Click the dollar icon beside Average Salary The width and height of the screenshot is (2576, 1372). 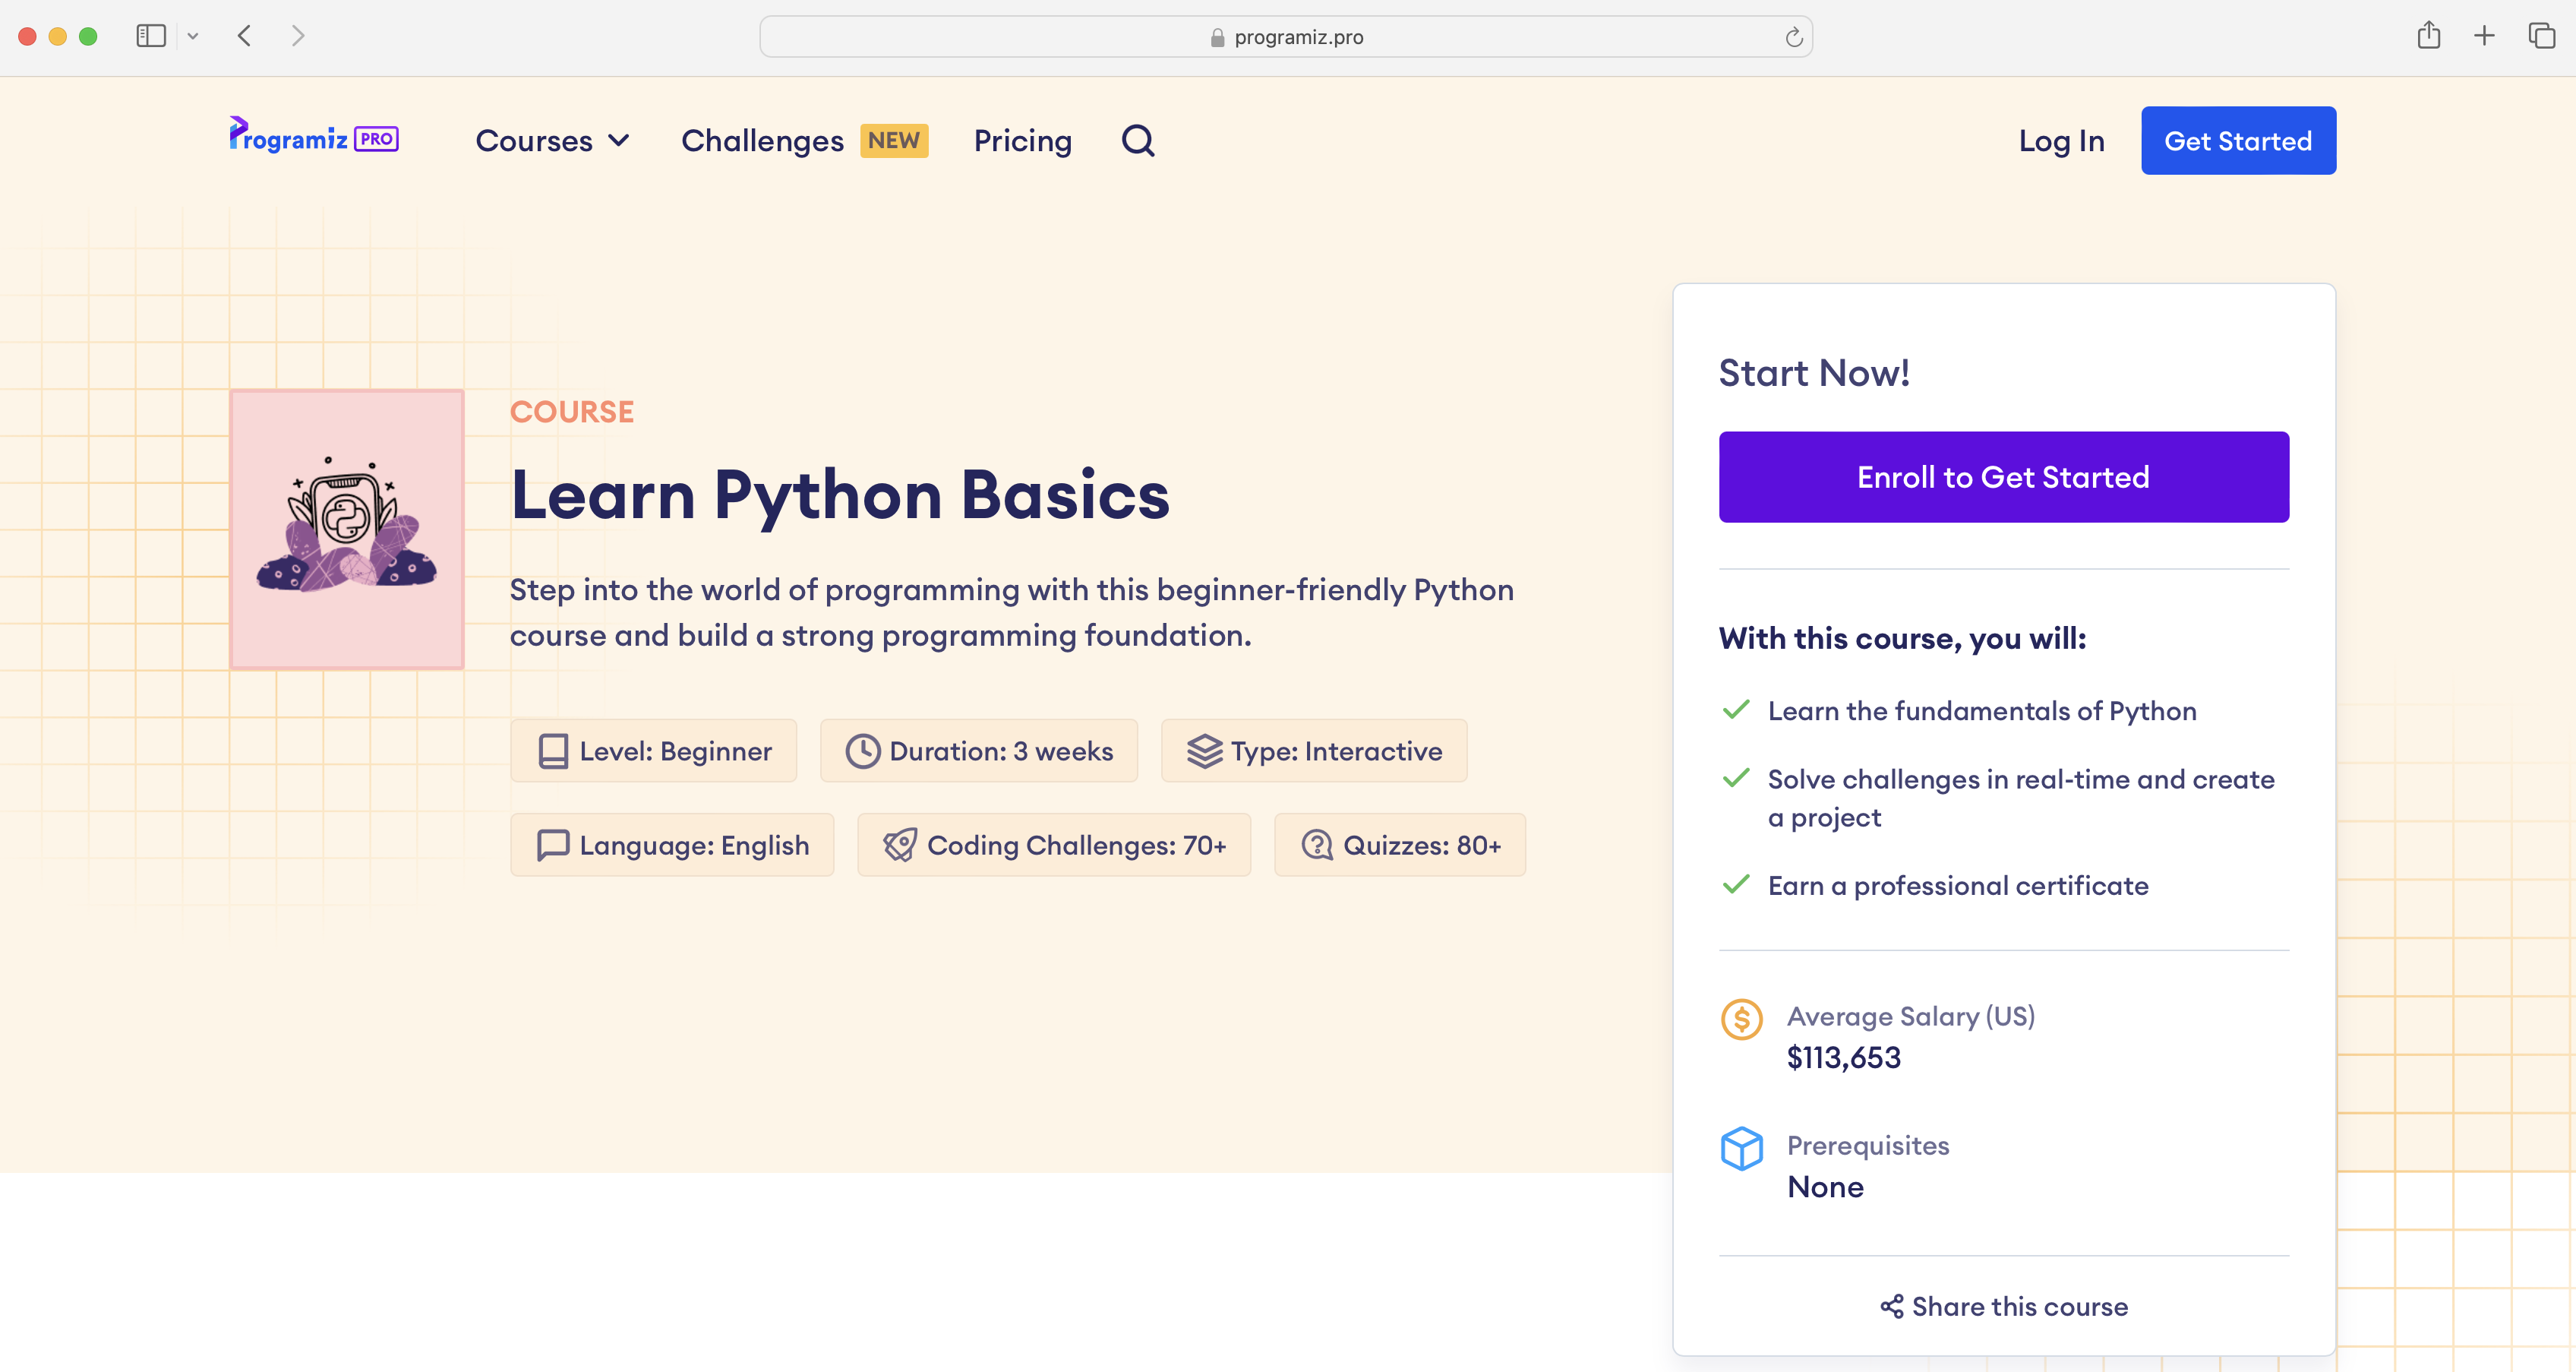1742,1019
